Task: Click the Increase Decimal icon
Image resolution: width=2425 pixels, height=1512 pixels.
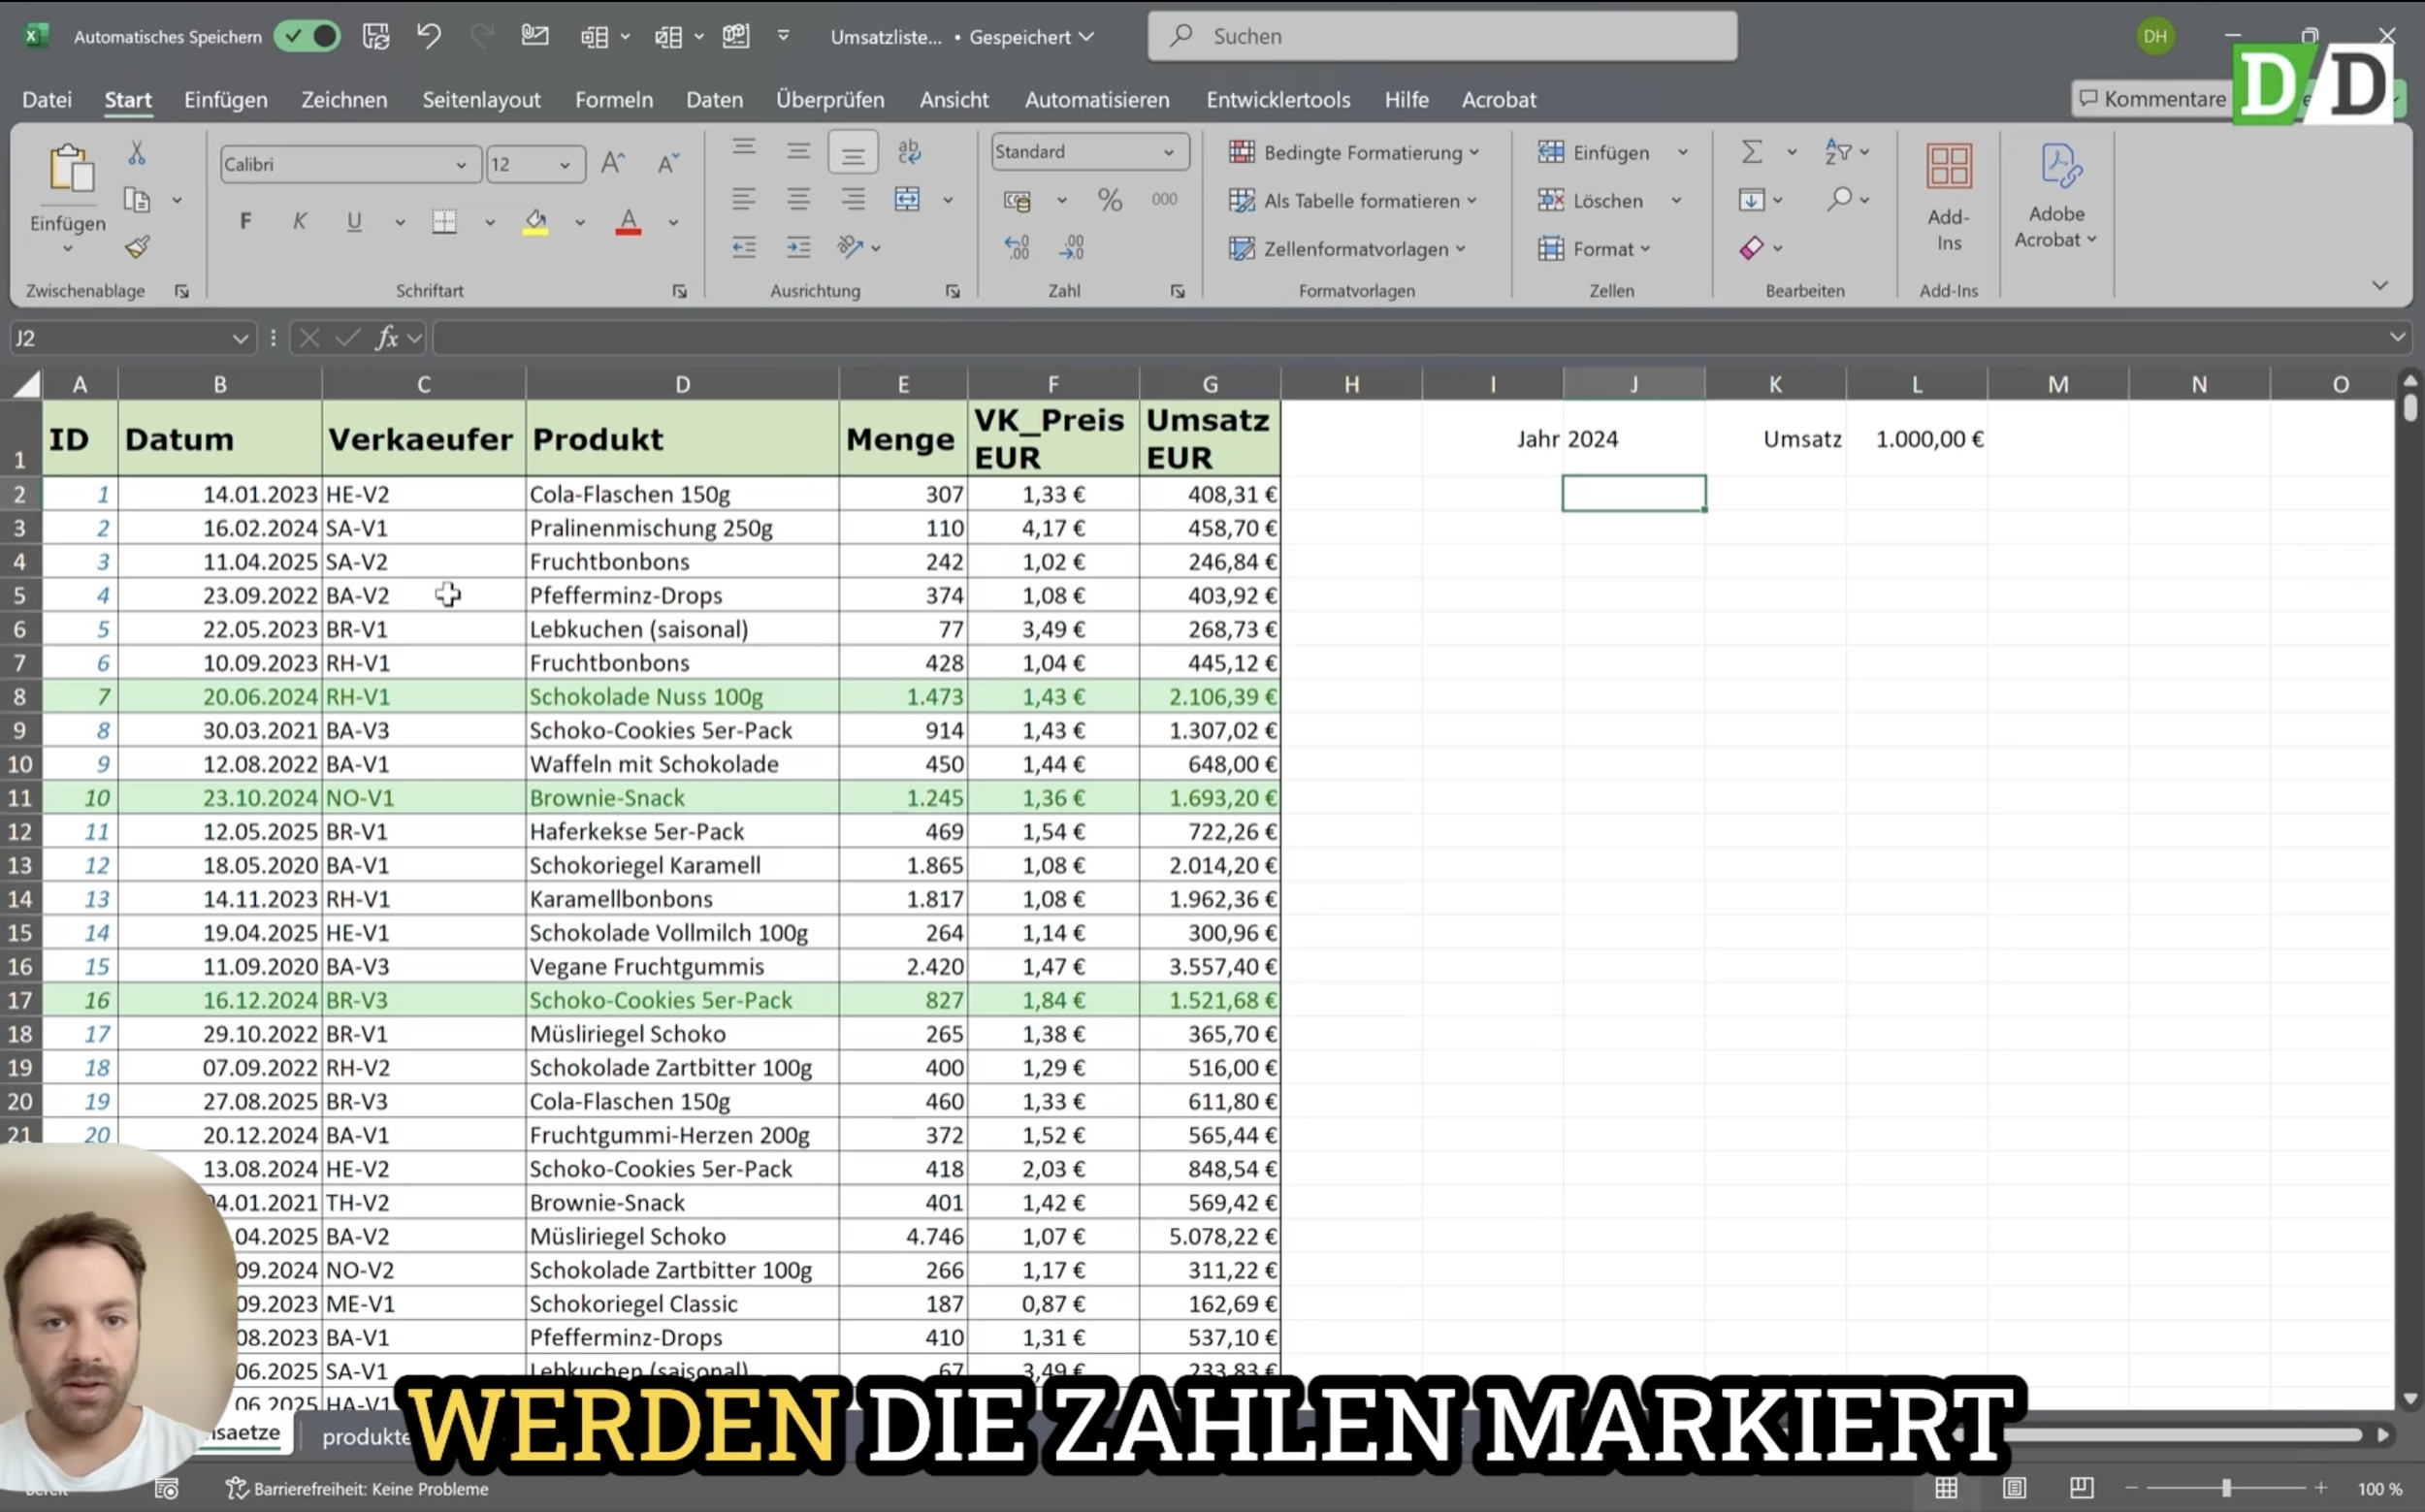Action: click(x=1017, y=247)
